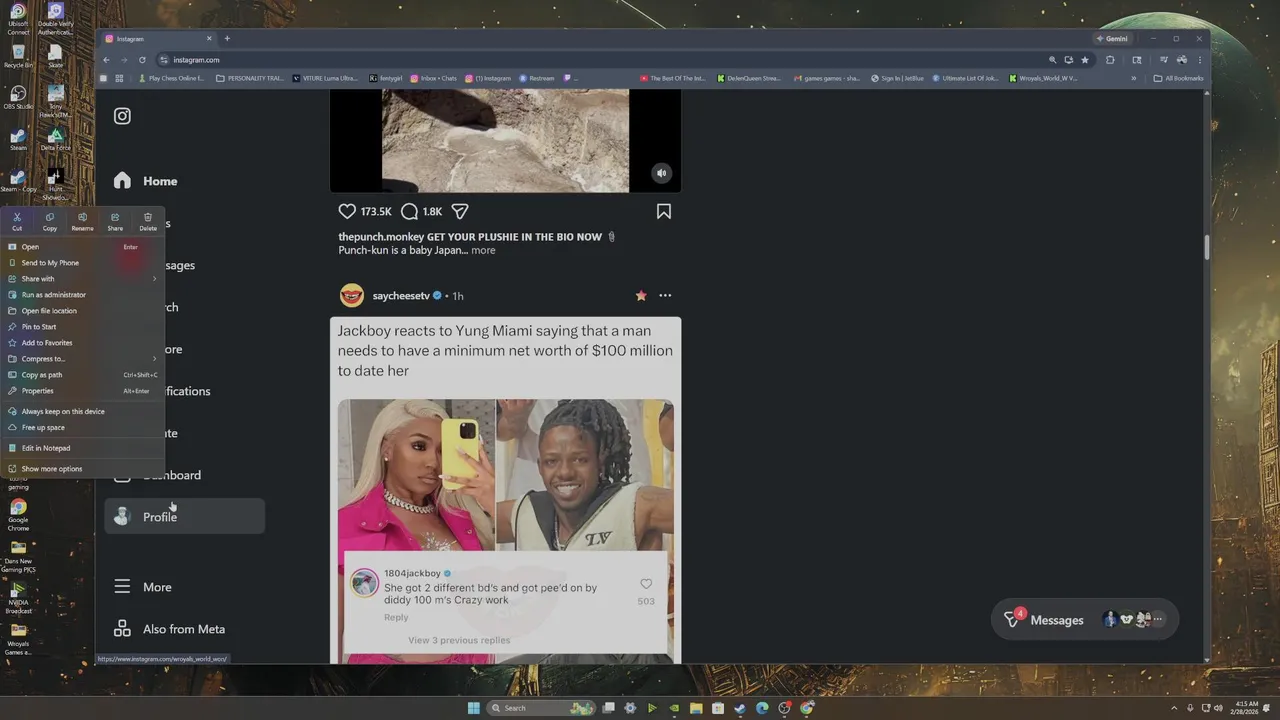Screen dimensions: 1280x720
Task: Choose Open in the context menu
Action: [x=82, y=247]
